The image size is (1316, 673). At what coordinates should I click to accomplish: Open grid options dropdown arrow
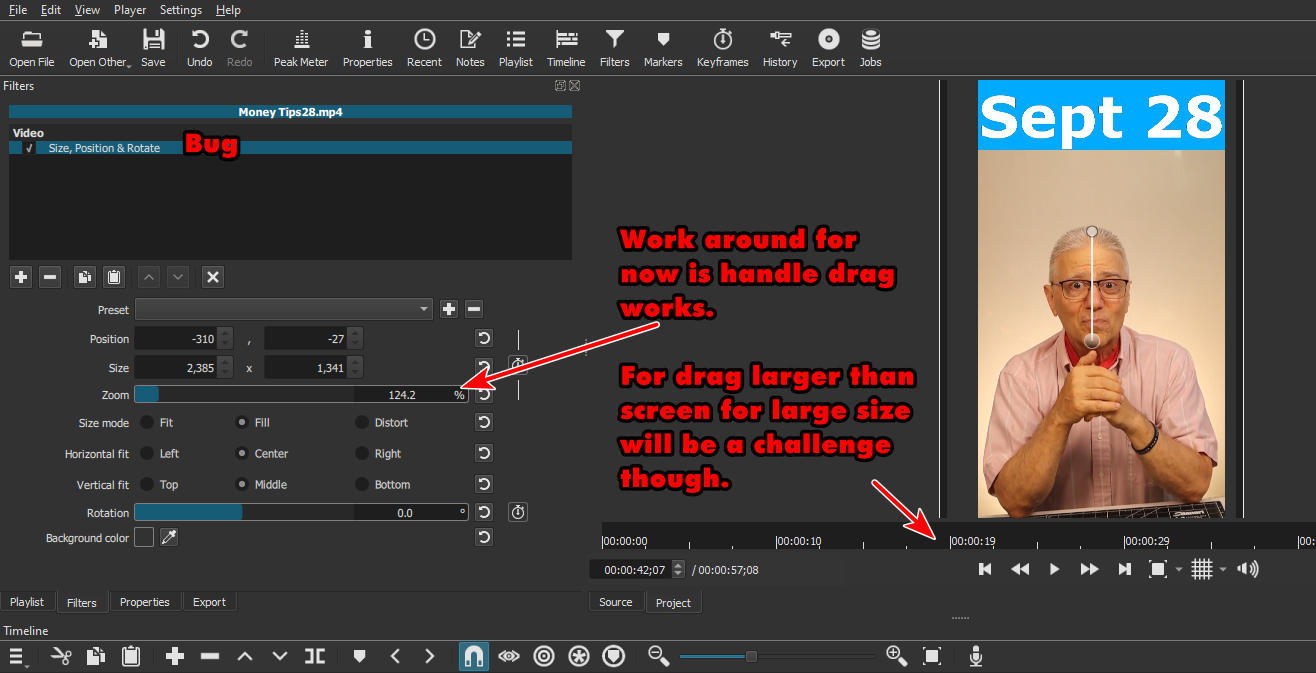pos(1222,569)
